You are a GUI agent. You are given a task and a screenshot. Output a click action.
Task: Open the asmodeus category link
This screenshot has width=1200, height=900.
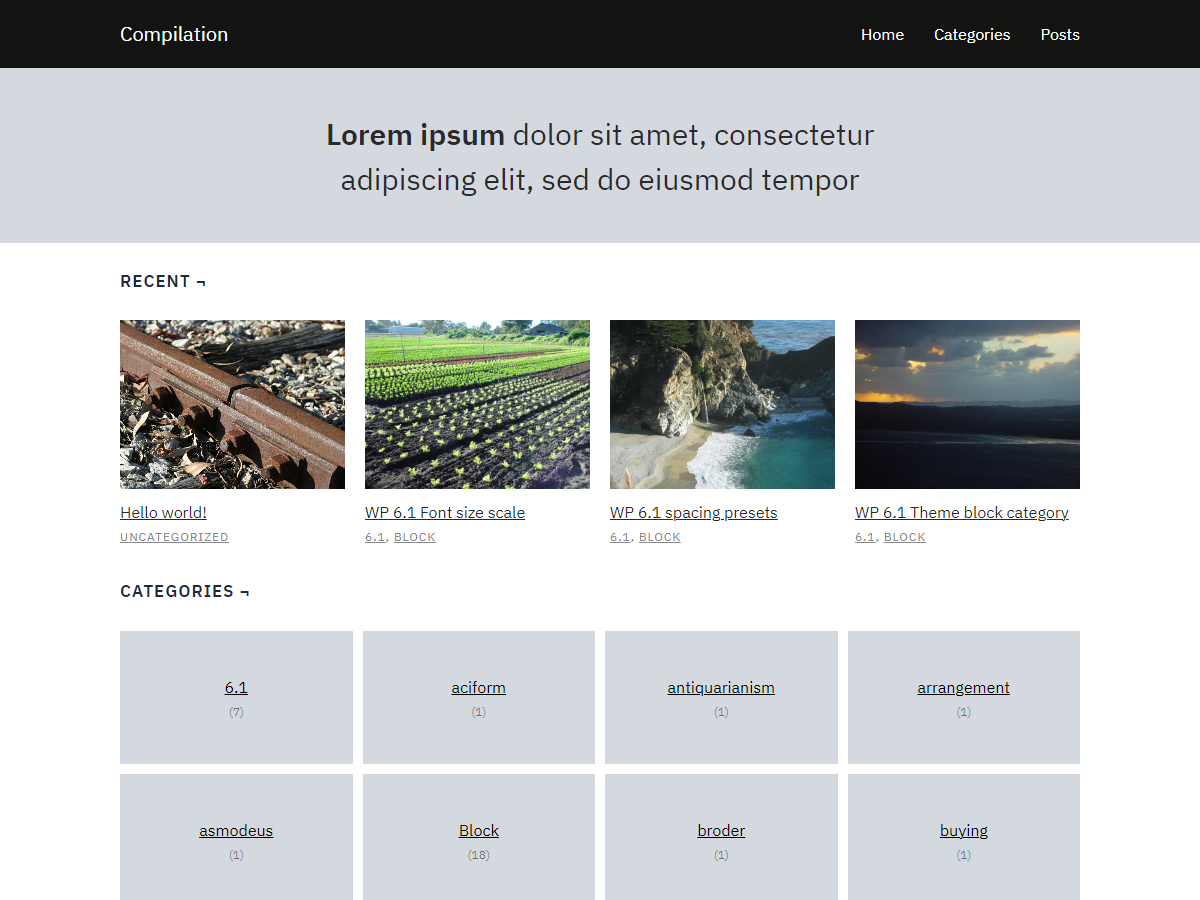click(x=236, y=830)
